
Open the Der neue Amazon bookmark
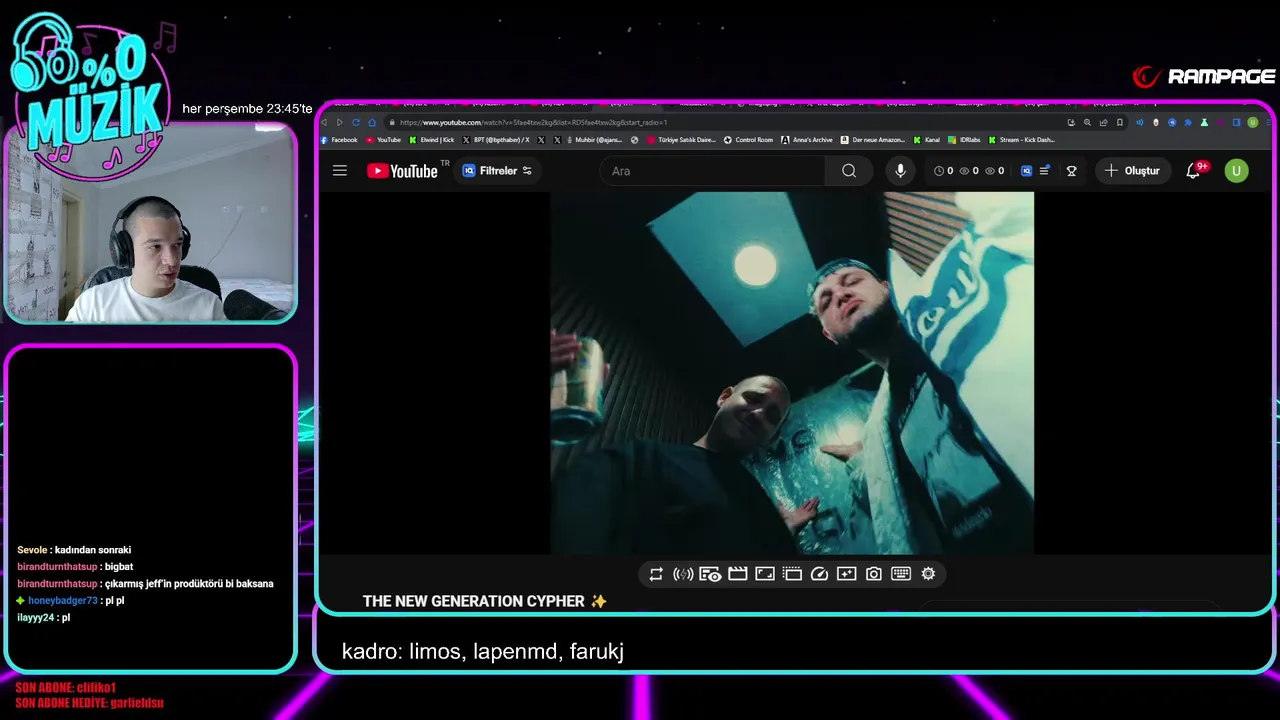click(874, 140)
